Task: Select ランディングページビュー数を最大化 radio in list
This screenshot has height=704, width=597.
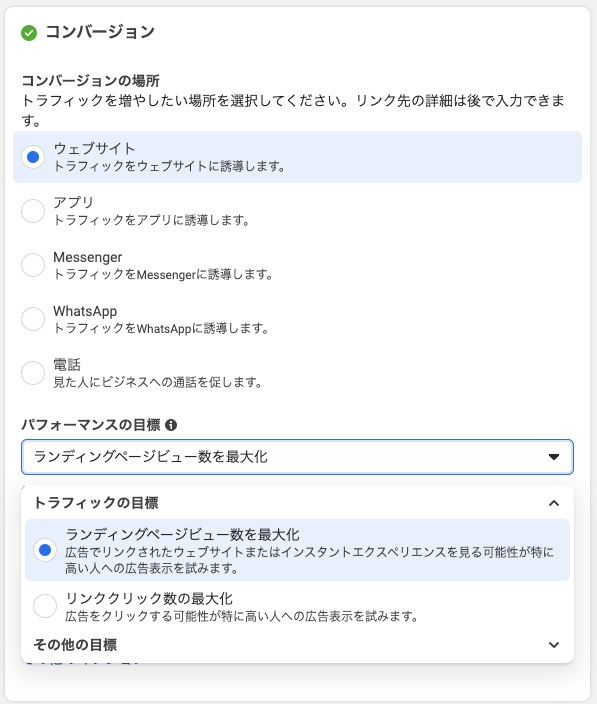Action: pos(45,550)
